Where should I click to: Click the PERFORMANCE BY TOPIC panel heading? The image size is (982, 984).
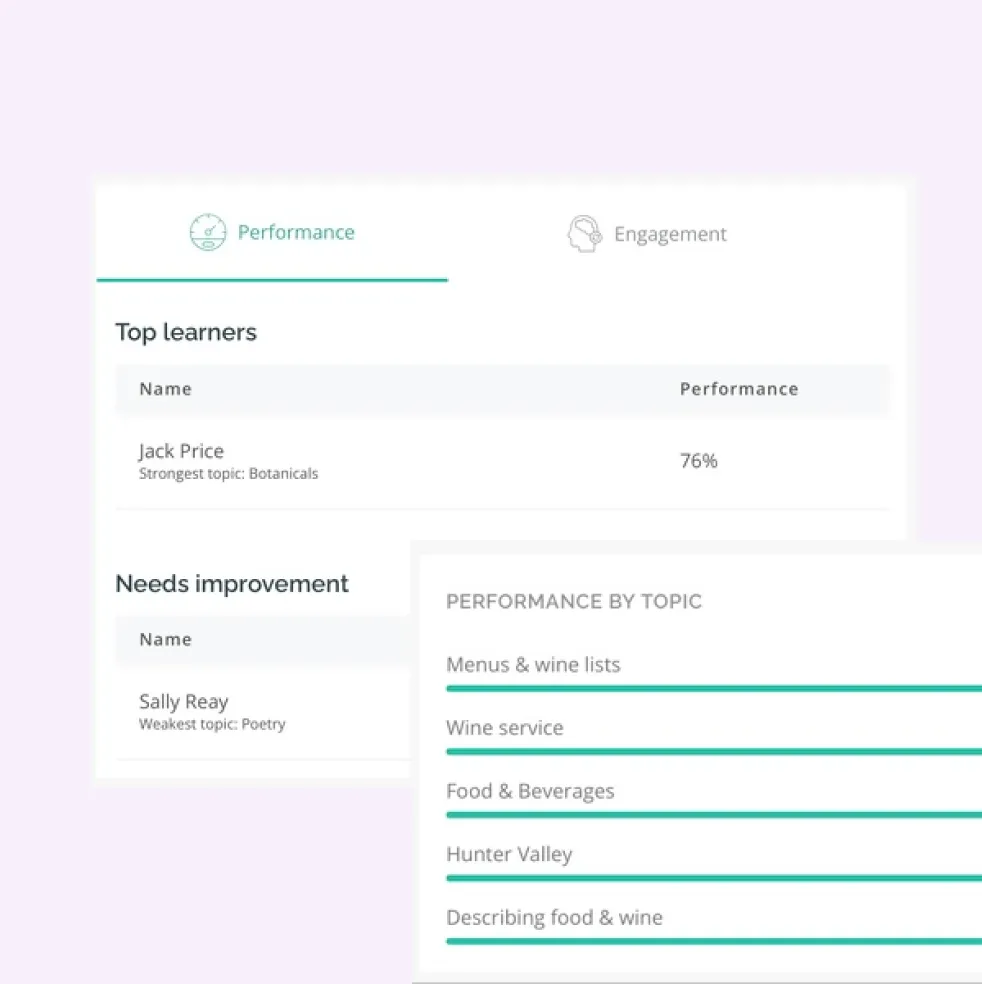pyautogui.click(x=574, y=601)
